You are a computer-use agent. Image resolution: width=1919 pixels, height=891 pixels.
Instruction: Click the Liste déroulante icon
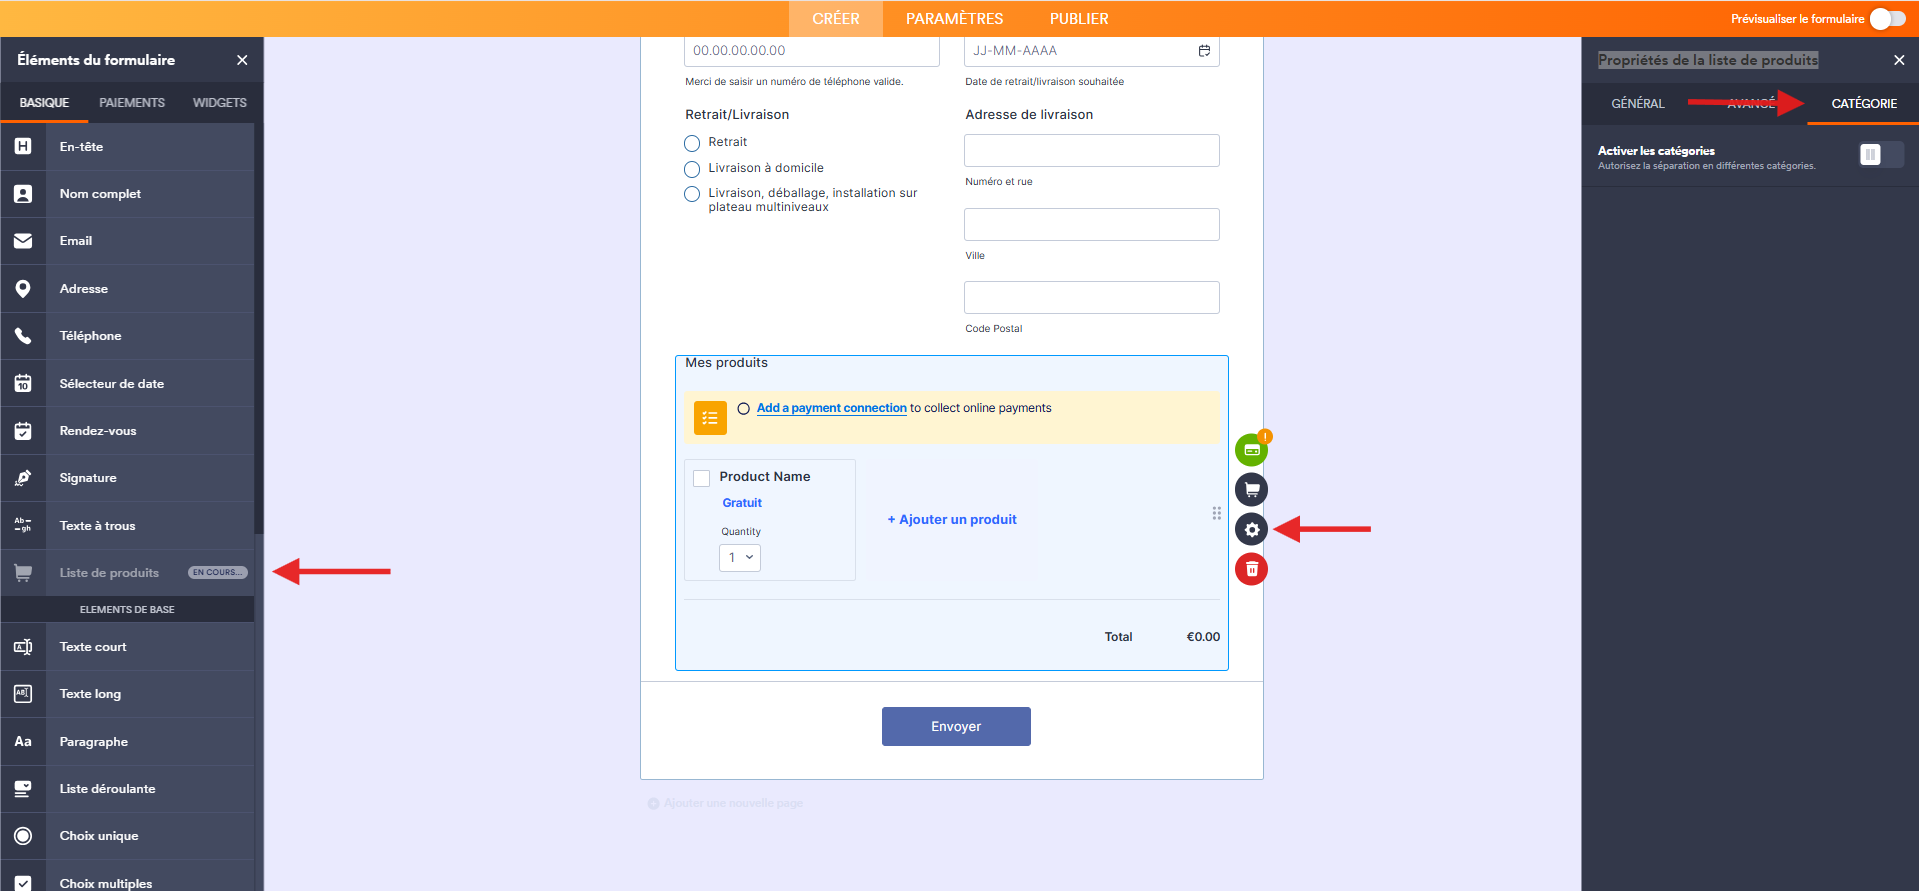[x=23, y=789]
